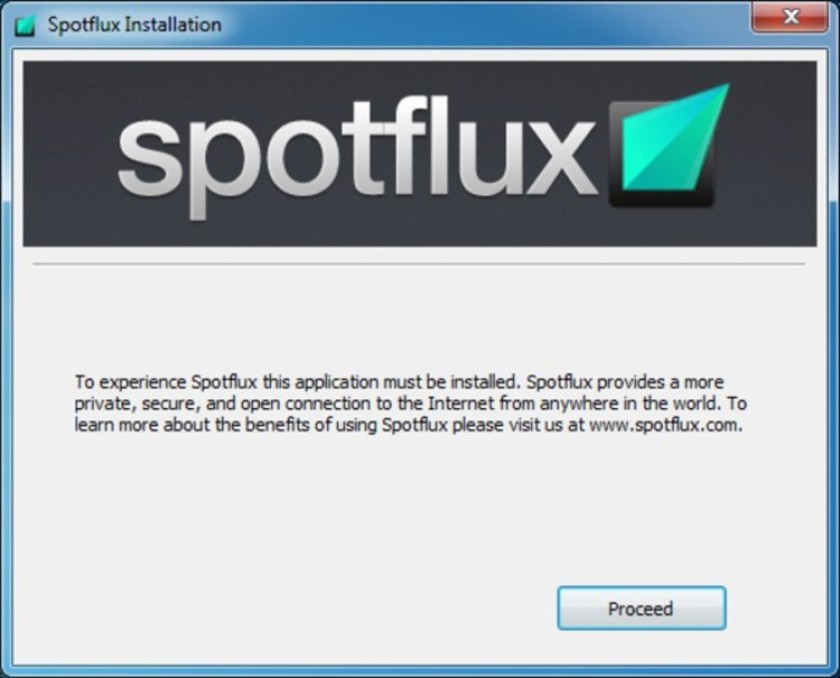
Task: Click empty title bar area beside title
Action: coord(482,24)
